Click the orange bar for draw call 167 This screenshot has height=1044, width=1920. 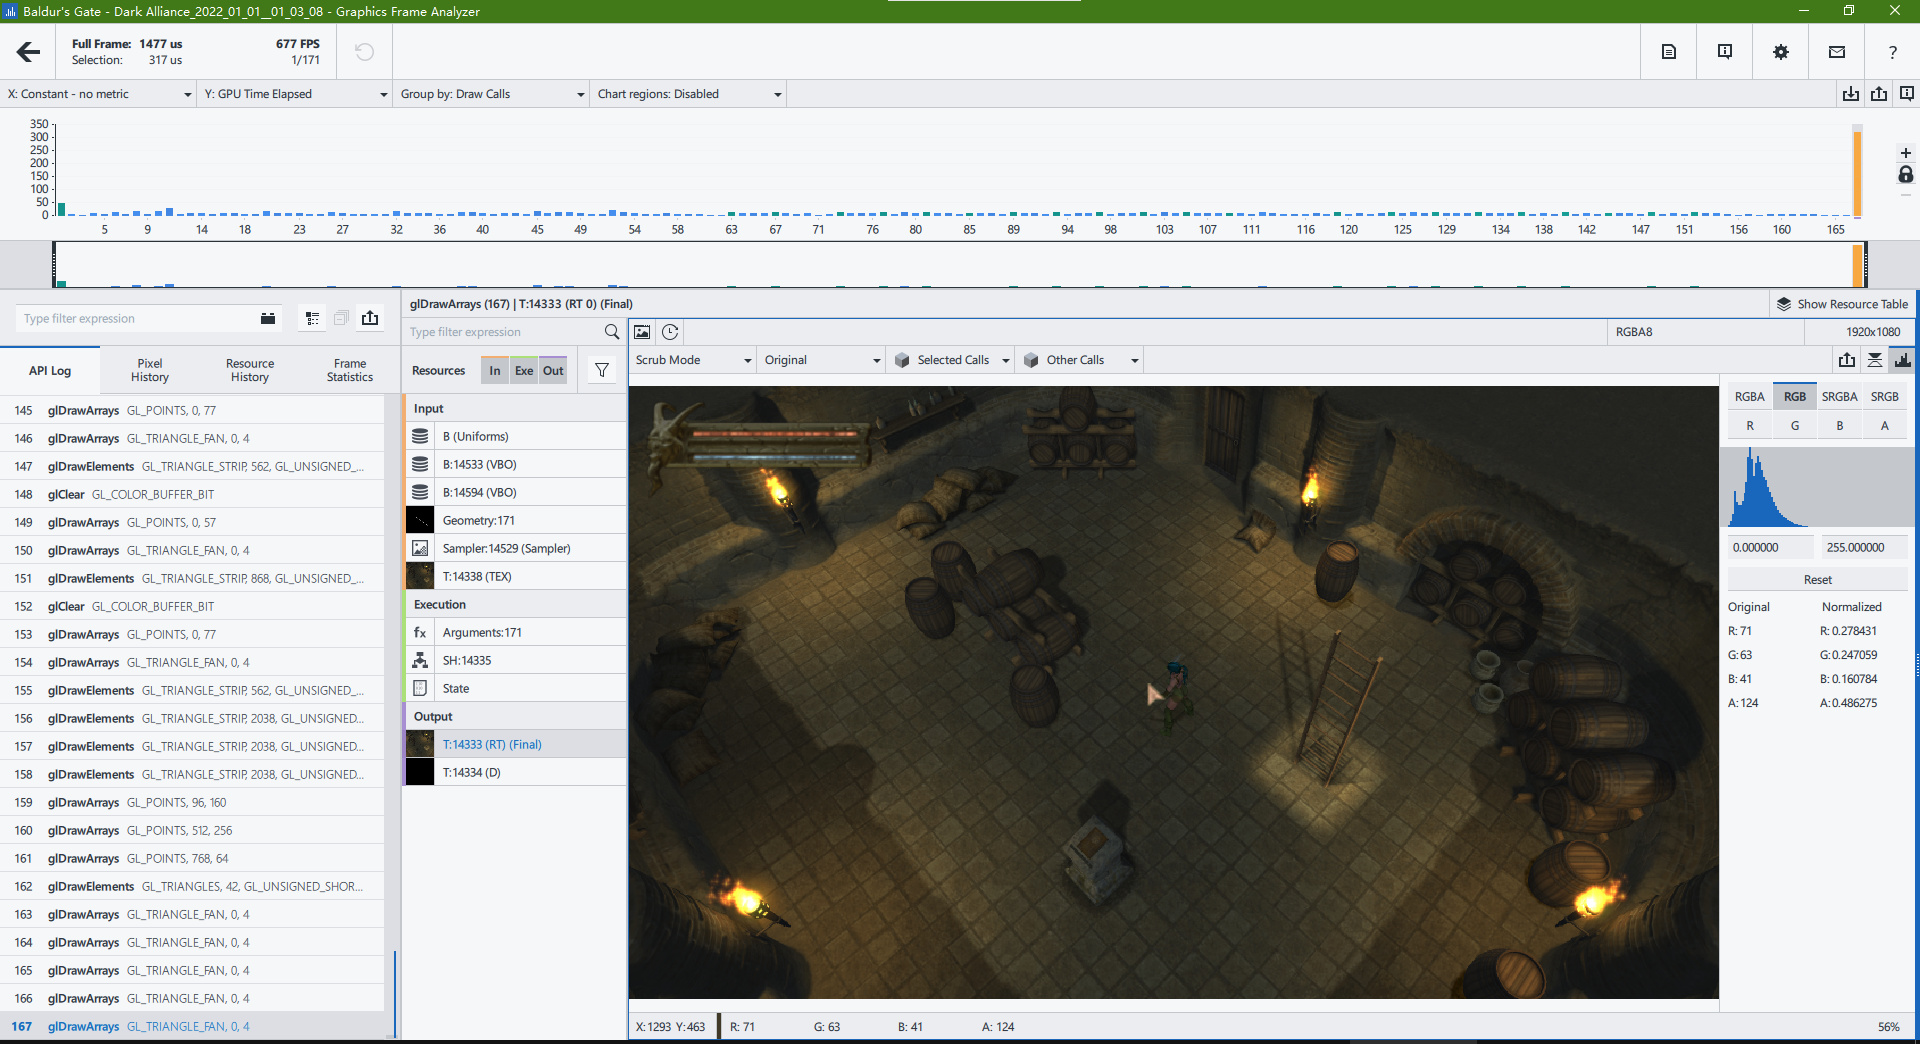click(x=1857, y=173)
